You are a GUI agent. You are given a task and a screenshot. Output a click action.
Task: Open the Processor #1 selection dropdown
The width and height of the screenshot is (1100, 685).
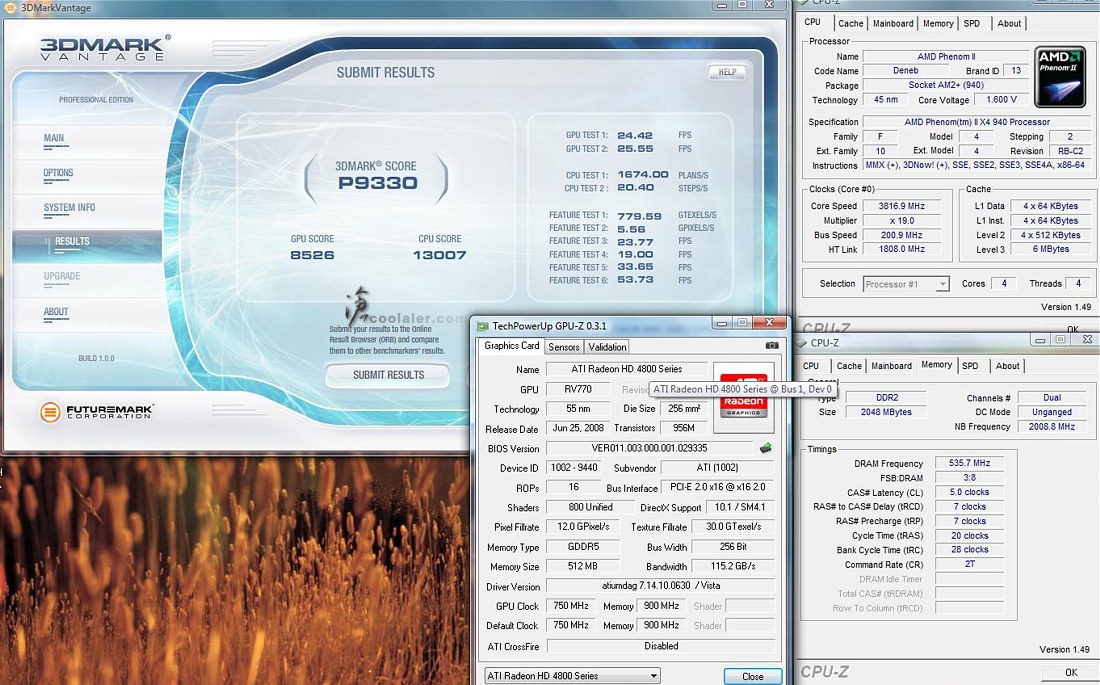(x=906, y=284)
